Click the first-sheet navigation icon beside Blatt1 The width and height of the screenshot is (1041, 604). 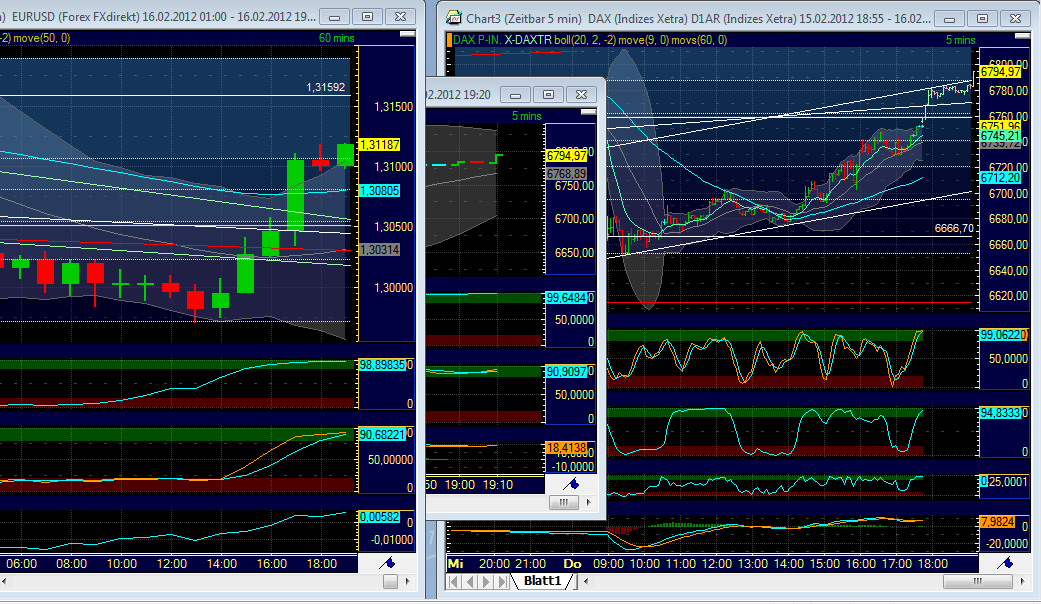tap(453, 581)
